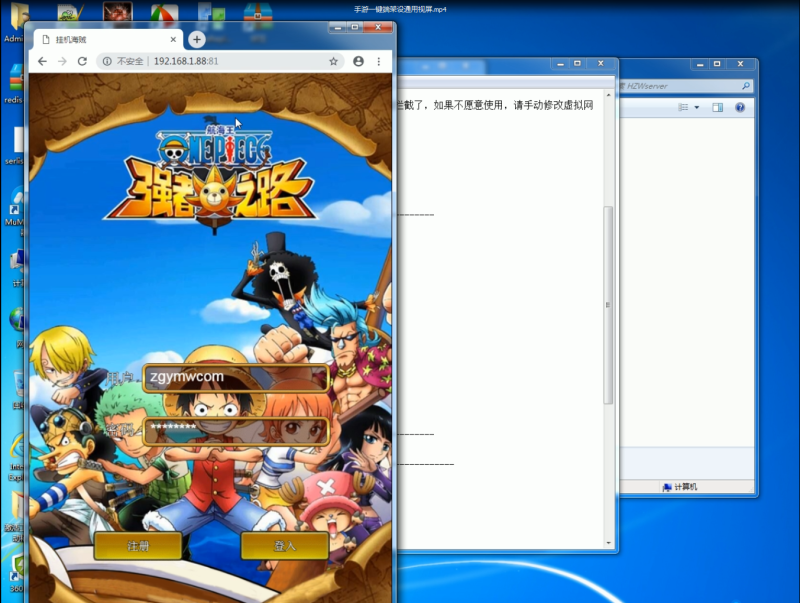
Task: Click the 注册 register button
Action: point(138,546)
